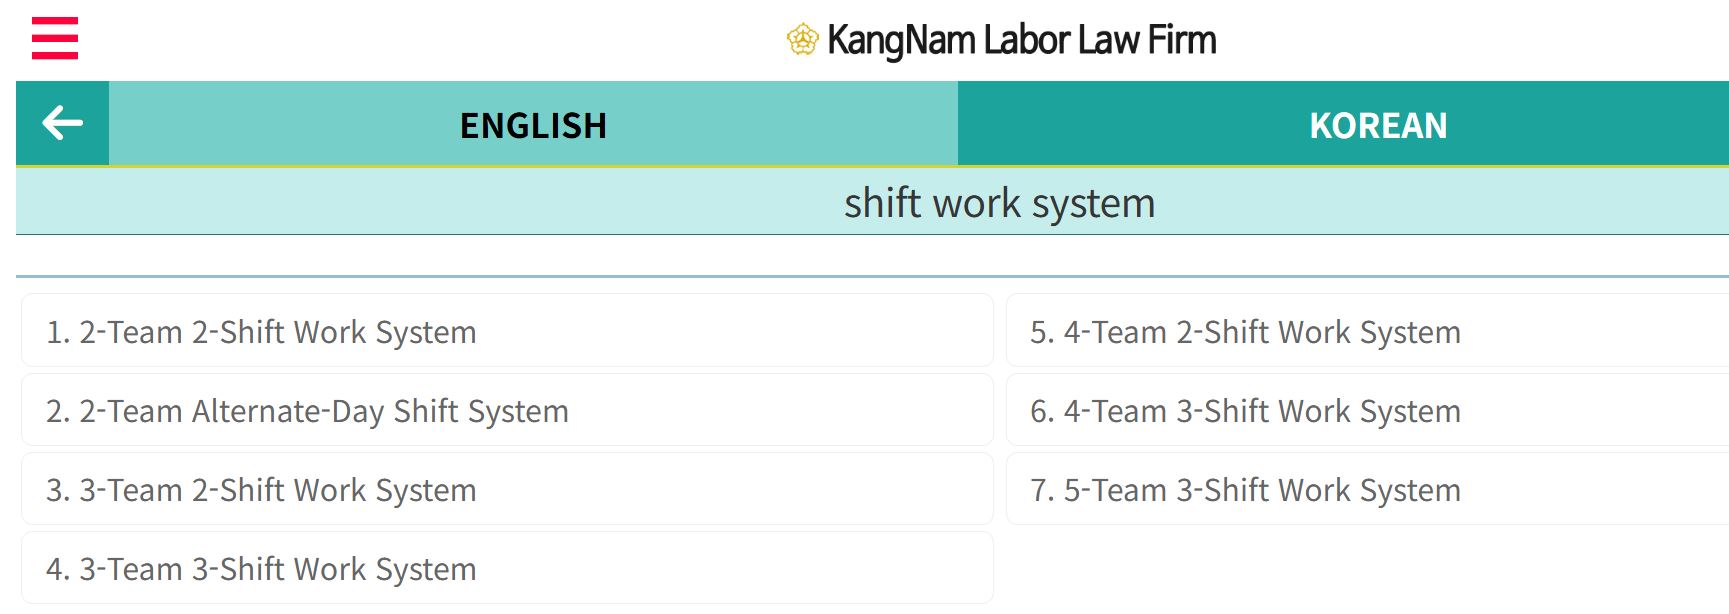Open 2-Team 2-Shift Work System
This screenshot has height=614, width=1729.
click(x=262, y=332)
